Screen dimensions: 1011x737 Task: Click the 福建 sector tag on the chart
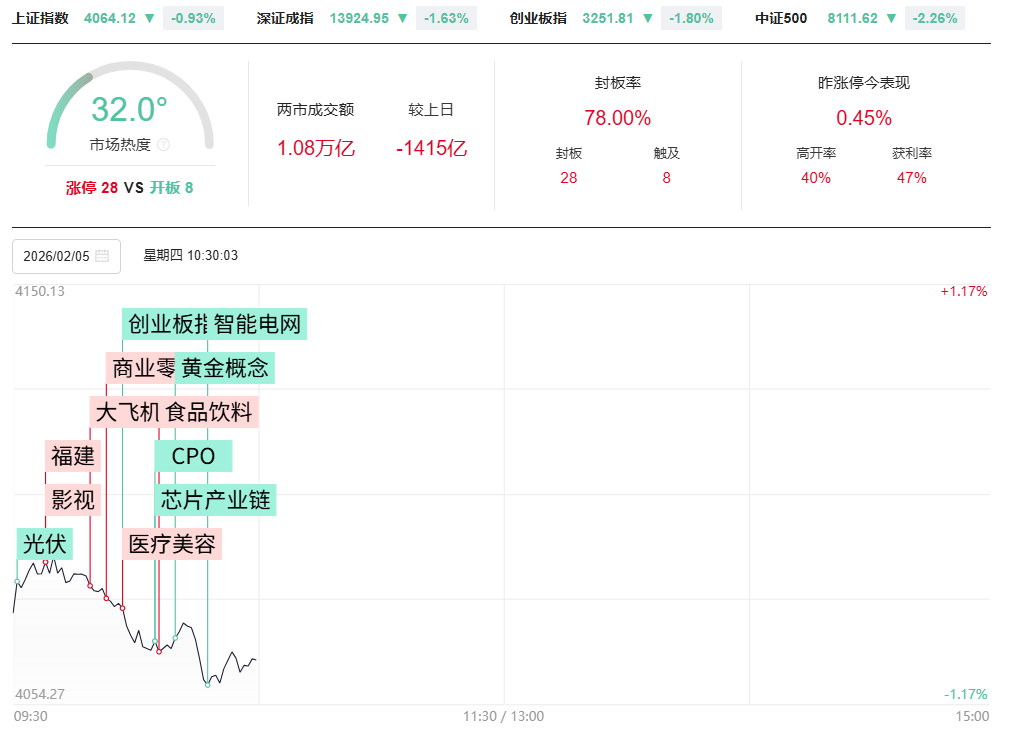coord(73,456)
